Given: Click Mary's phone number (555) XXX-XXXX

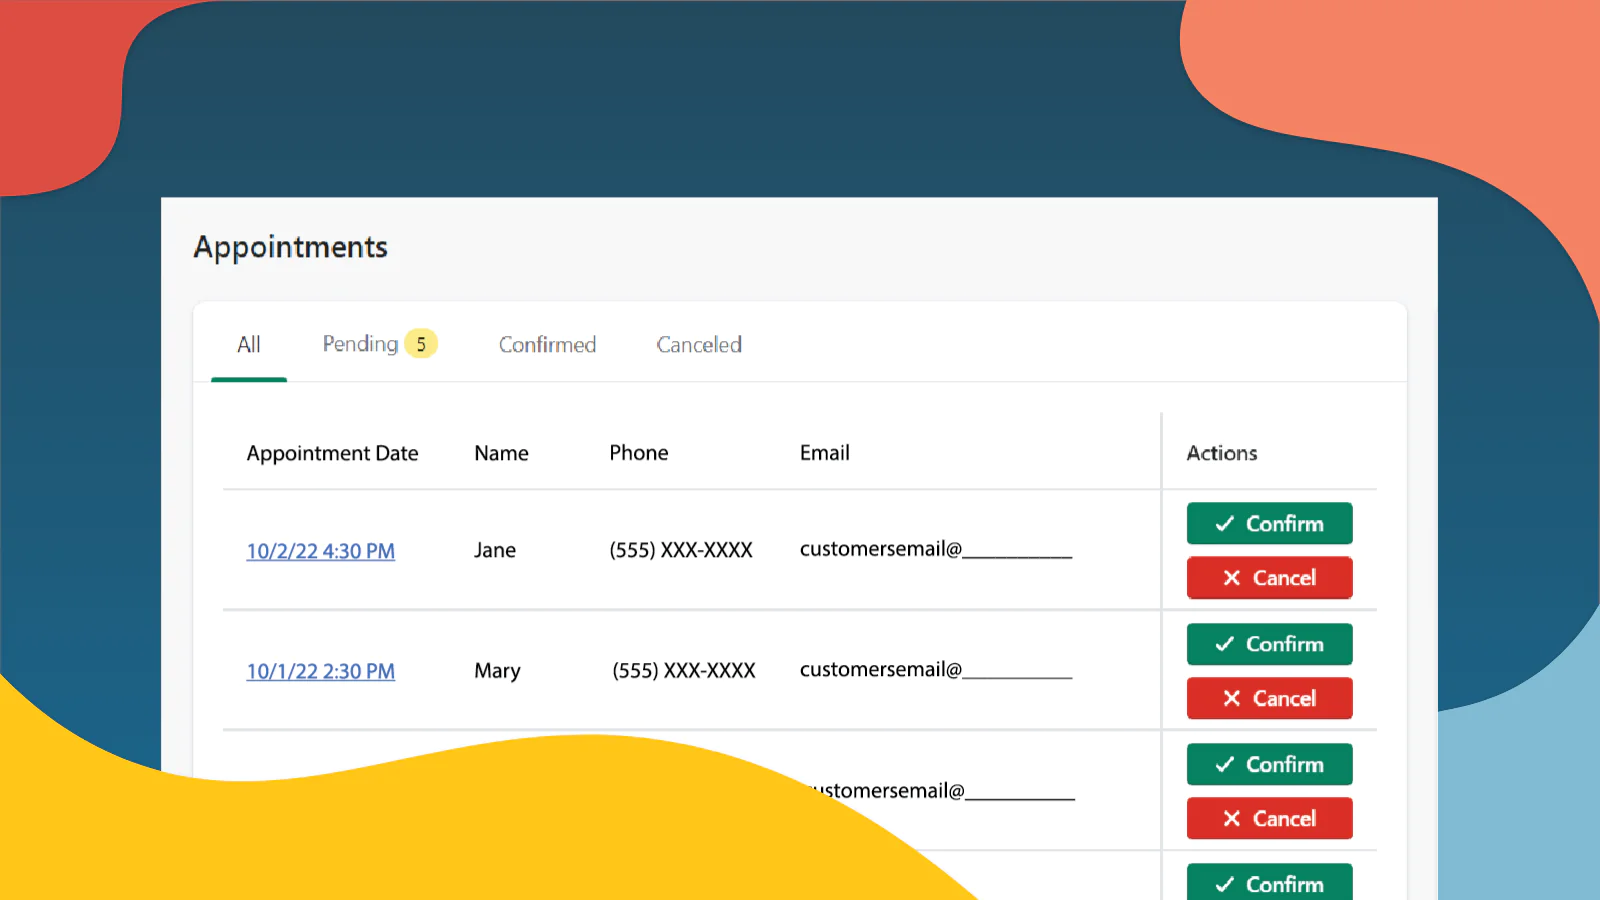Looking at the screenshot, I should (x=684, y=671).
